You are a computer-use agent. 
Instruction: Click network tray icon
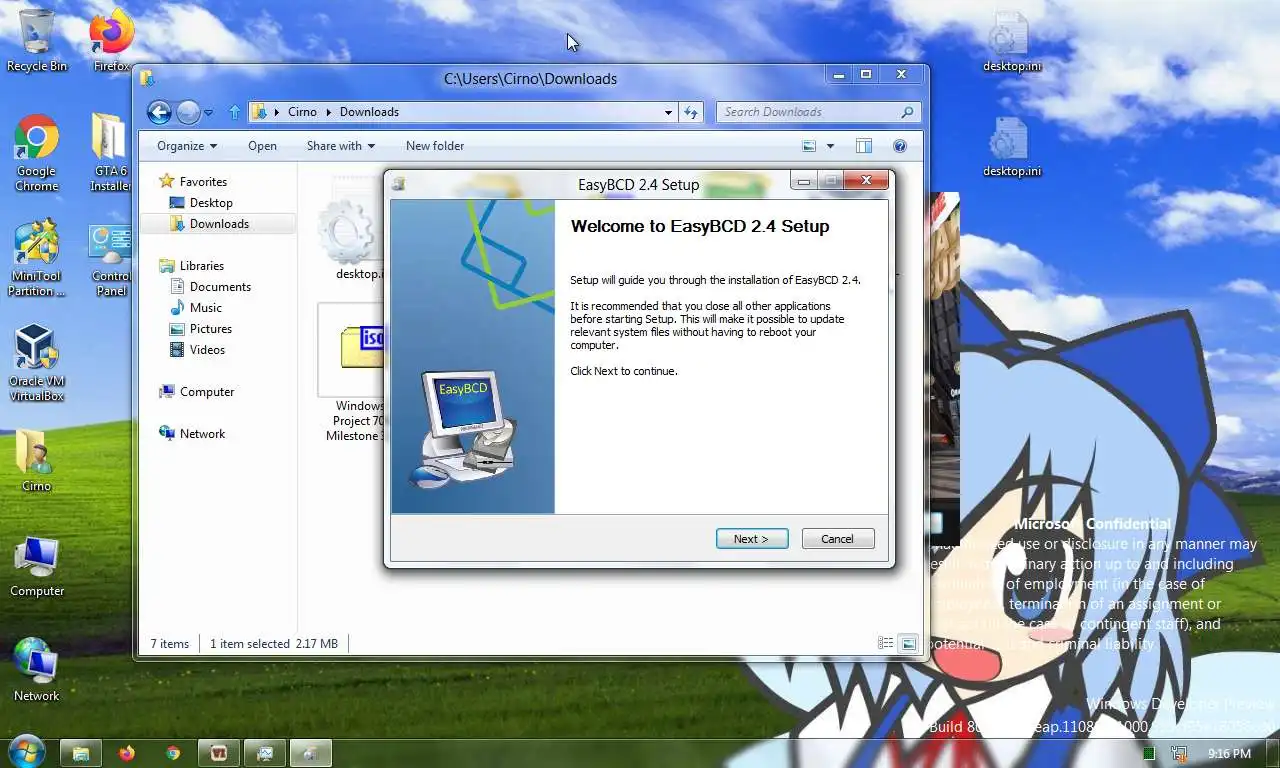(1180, 753)
